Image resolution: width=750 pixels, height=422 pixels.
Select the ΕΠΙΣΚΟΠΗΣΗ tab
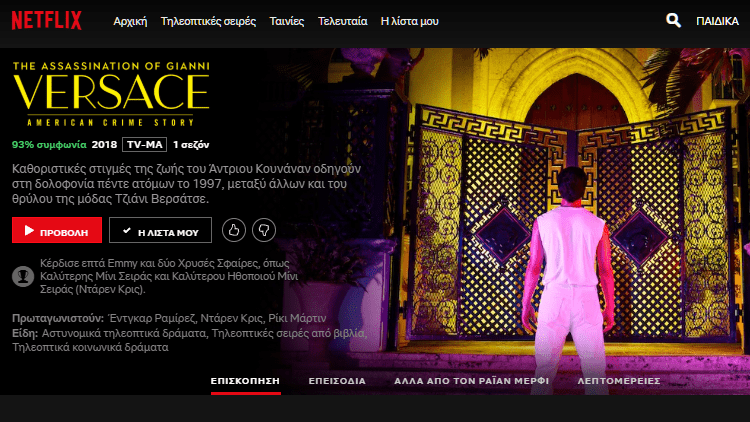245,381
